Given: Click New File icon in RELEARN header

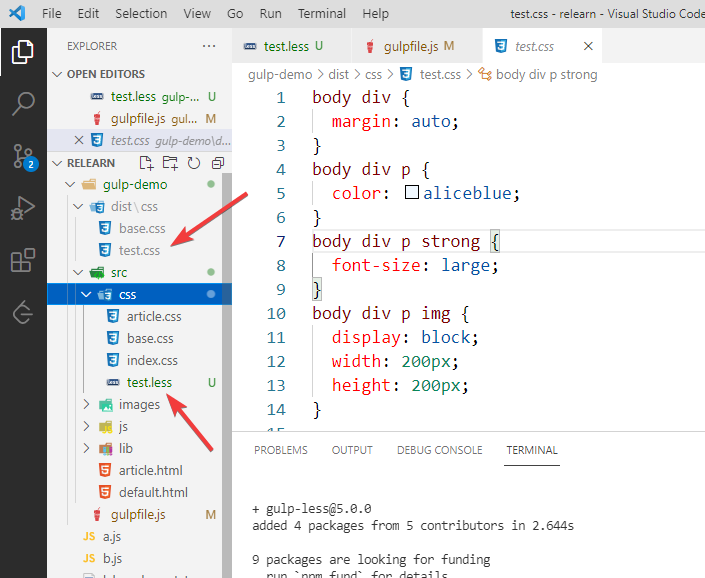Looking at the screenshot, I should coord(146,163).
